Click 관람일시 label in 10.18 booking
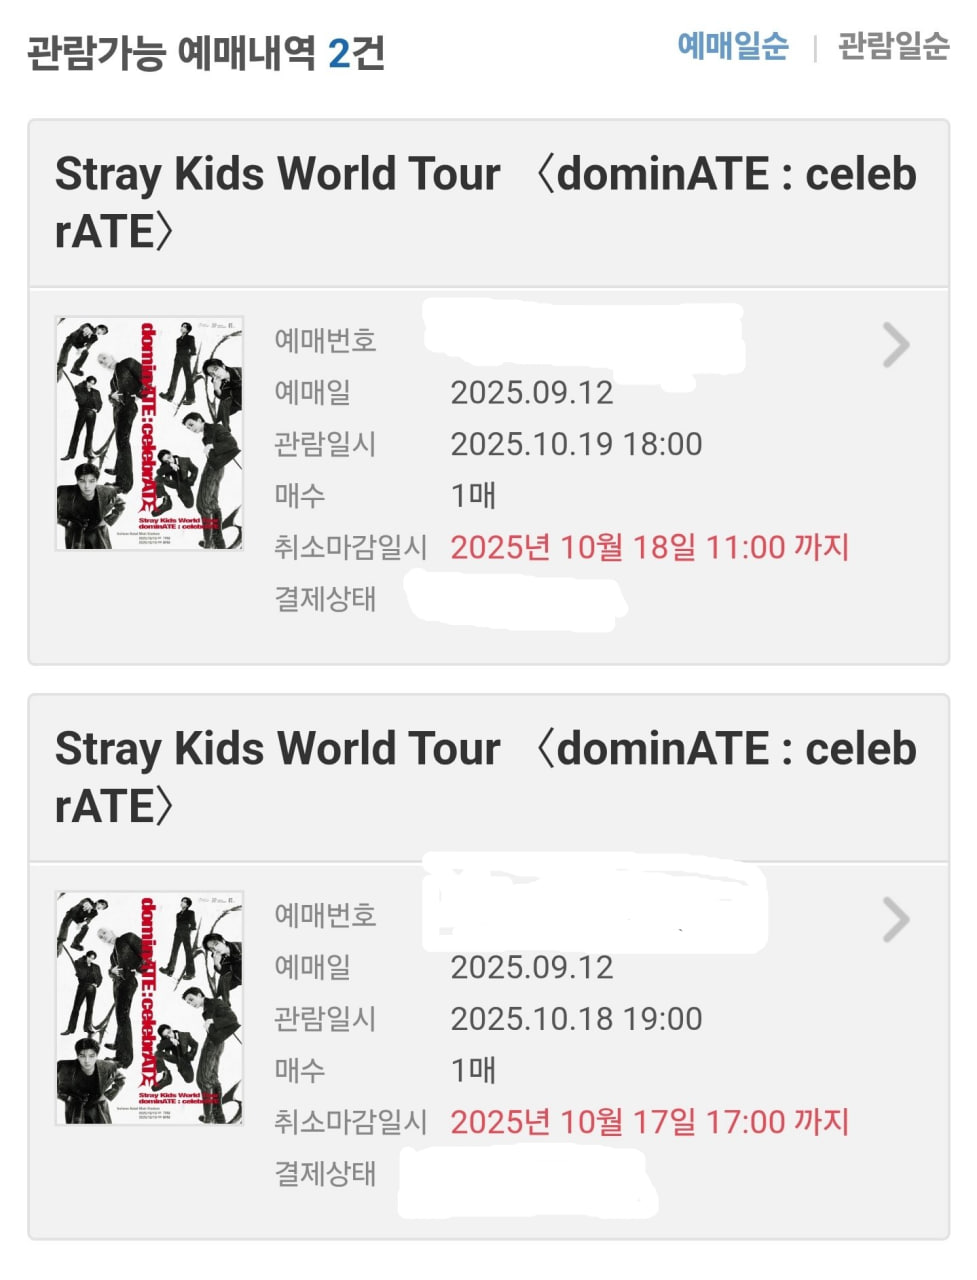Screen dimensions: 977x1280 click(x=325, y=1019)
